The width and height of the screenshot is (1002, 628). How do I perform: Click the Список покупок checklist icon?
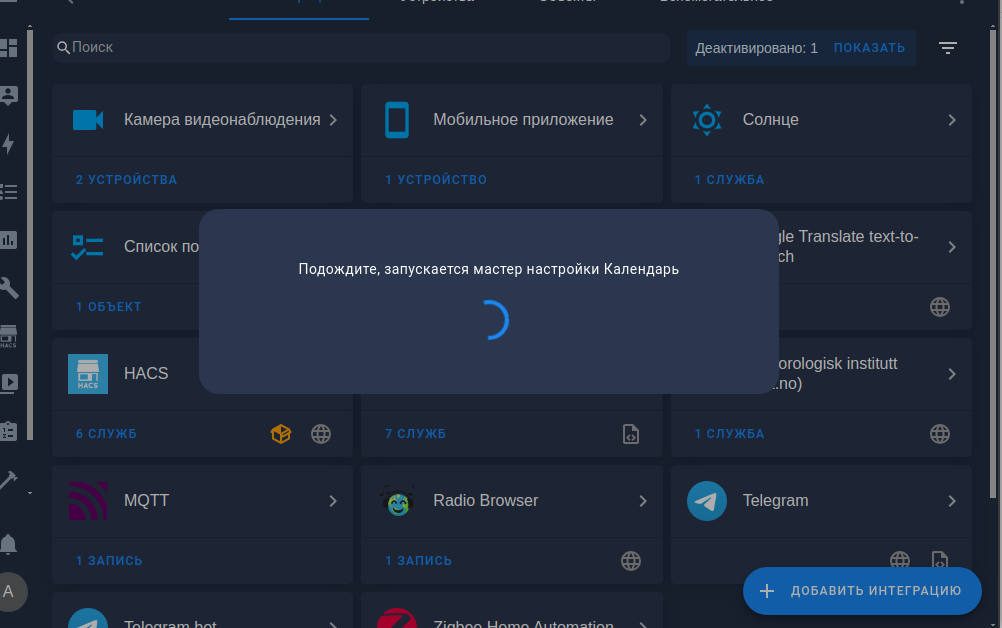coord(88,247)
